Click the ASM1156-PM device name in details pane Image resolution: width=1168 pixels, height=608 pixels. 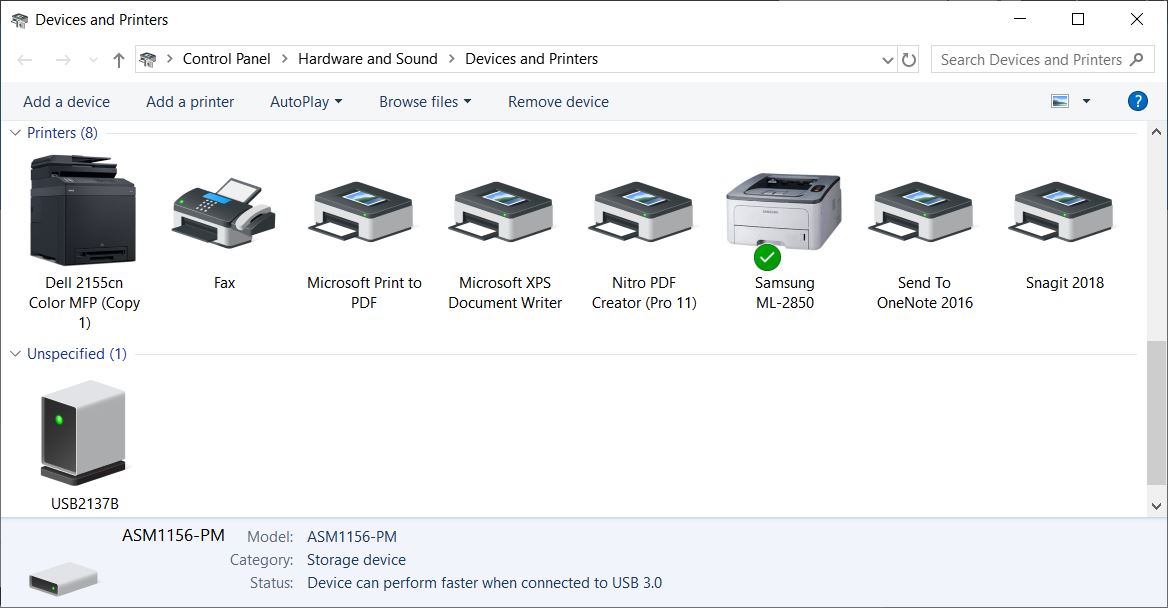(174, 536)
